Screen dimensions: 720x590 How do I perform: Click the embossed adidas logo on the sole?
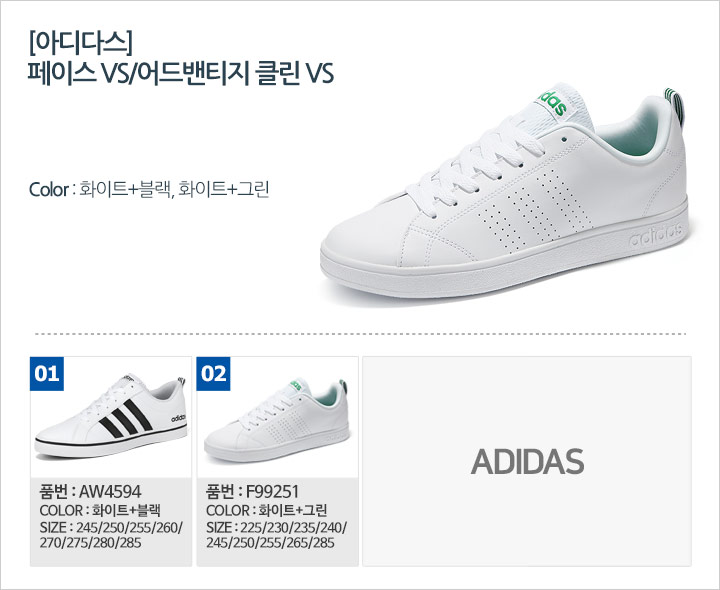[x=655, y=235]
